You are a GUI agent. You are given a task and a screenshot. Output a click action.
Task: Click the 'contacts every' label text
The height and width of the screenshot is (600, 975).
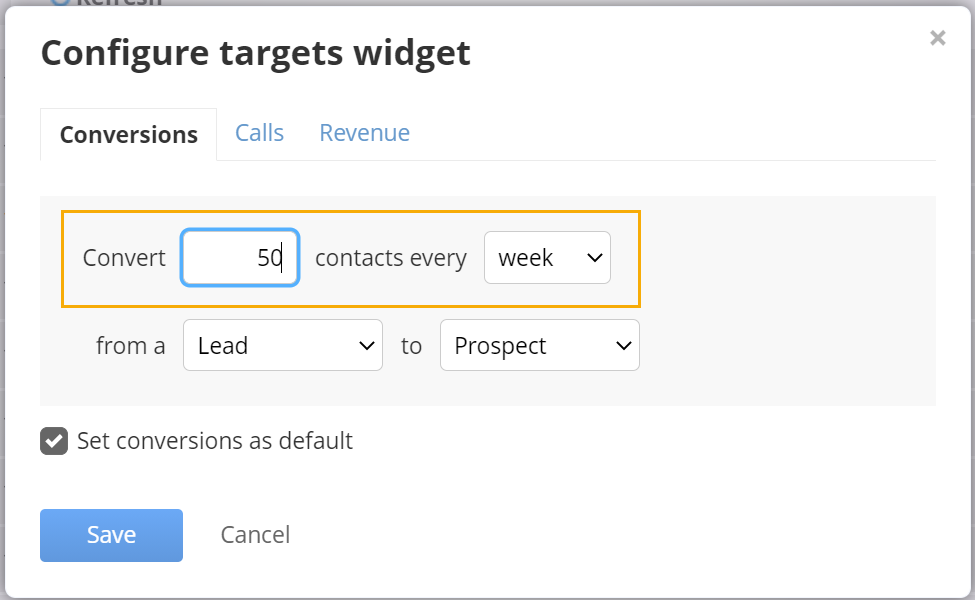click(x=390, y=257)
